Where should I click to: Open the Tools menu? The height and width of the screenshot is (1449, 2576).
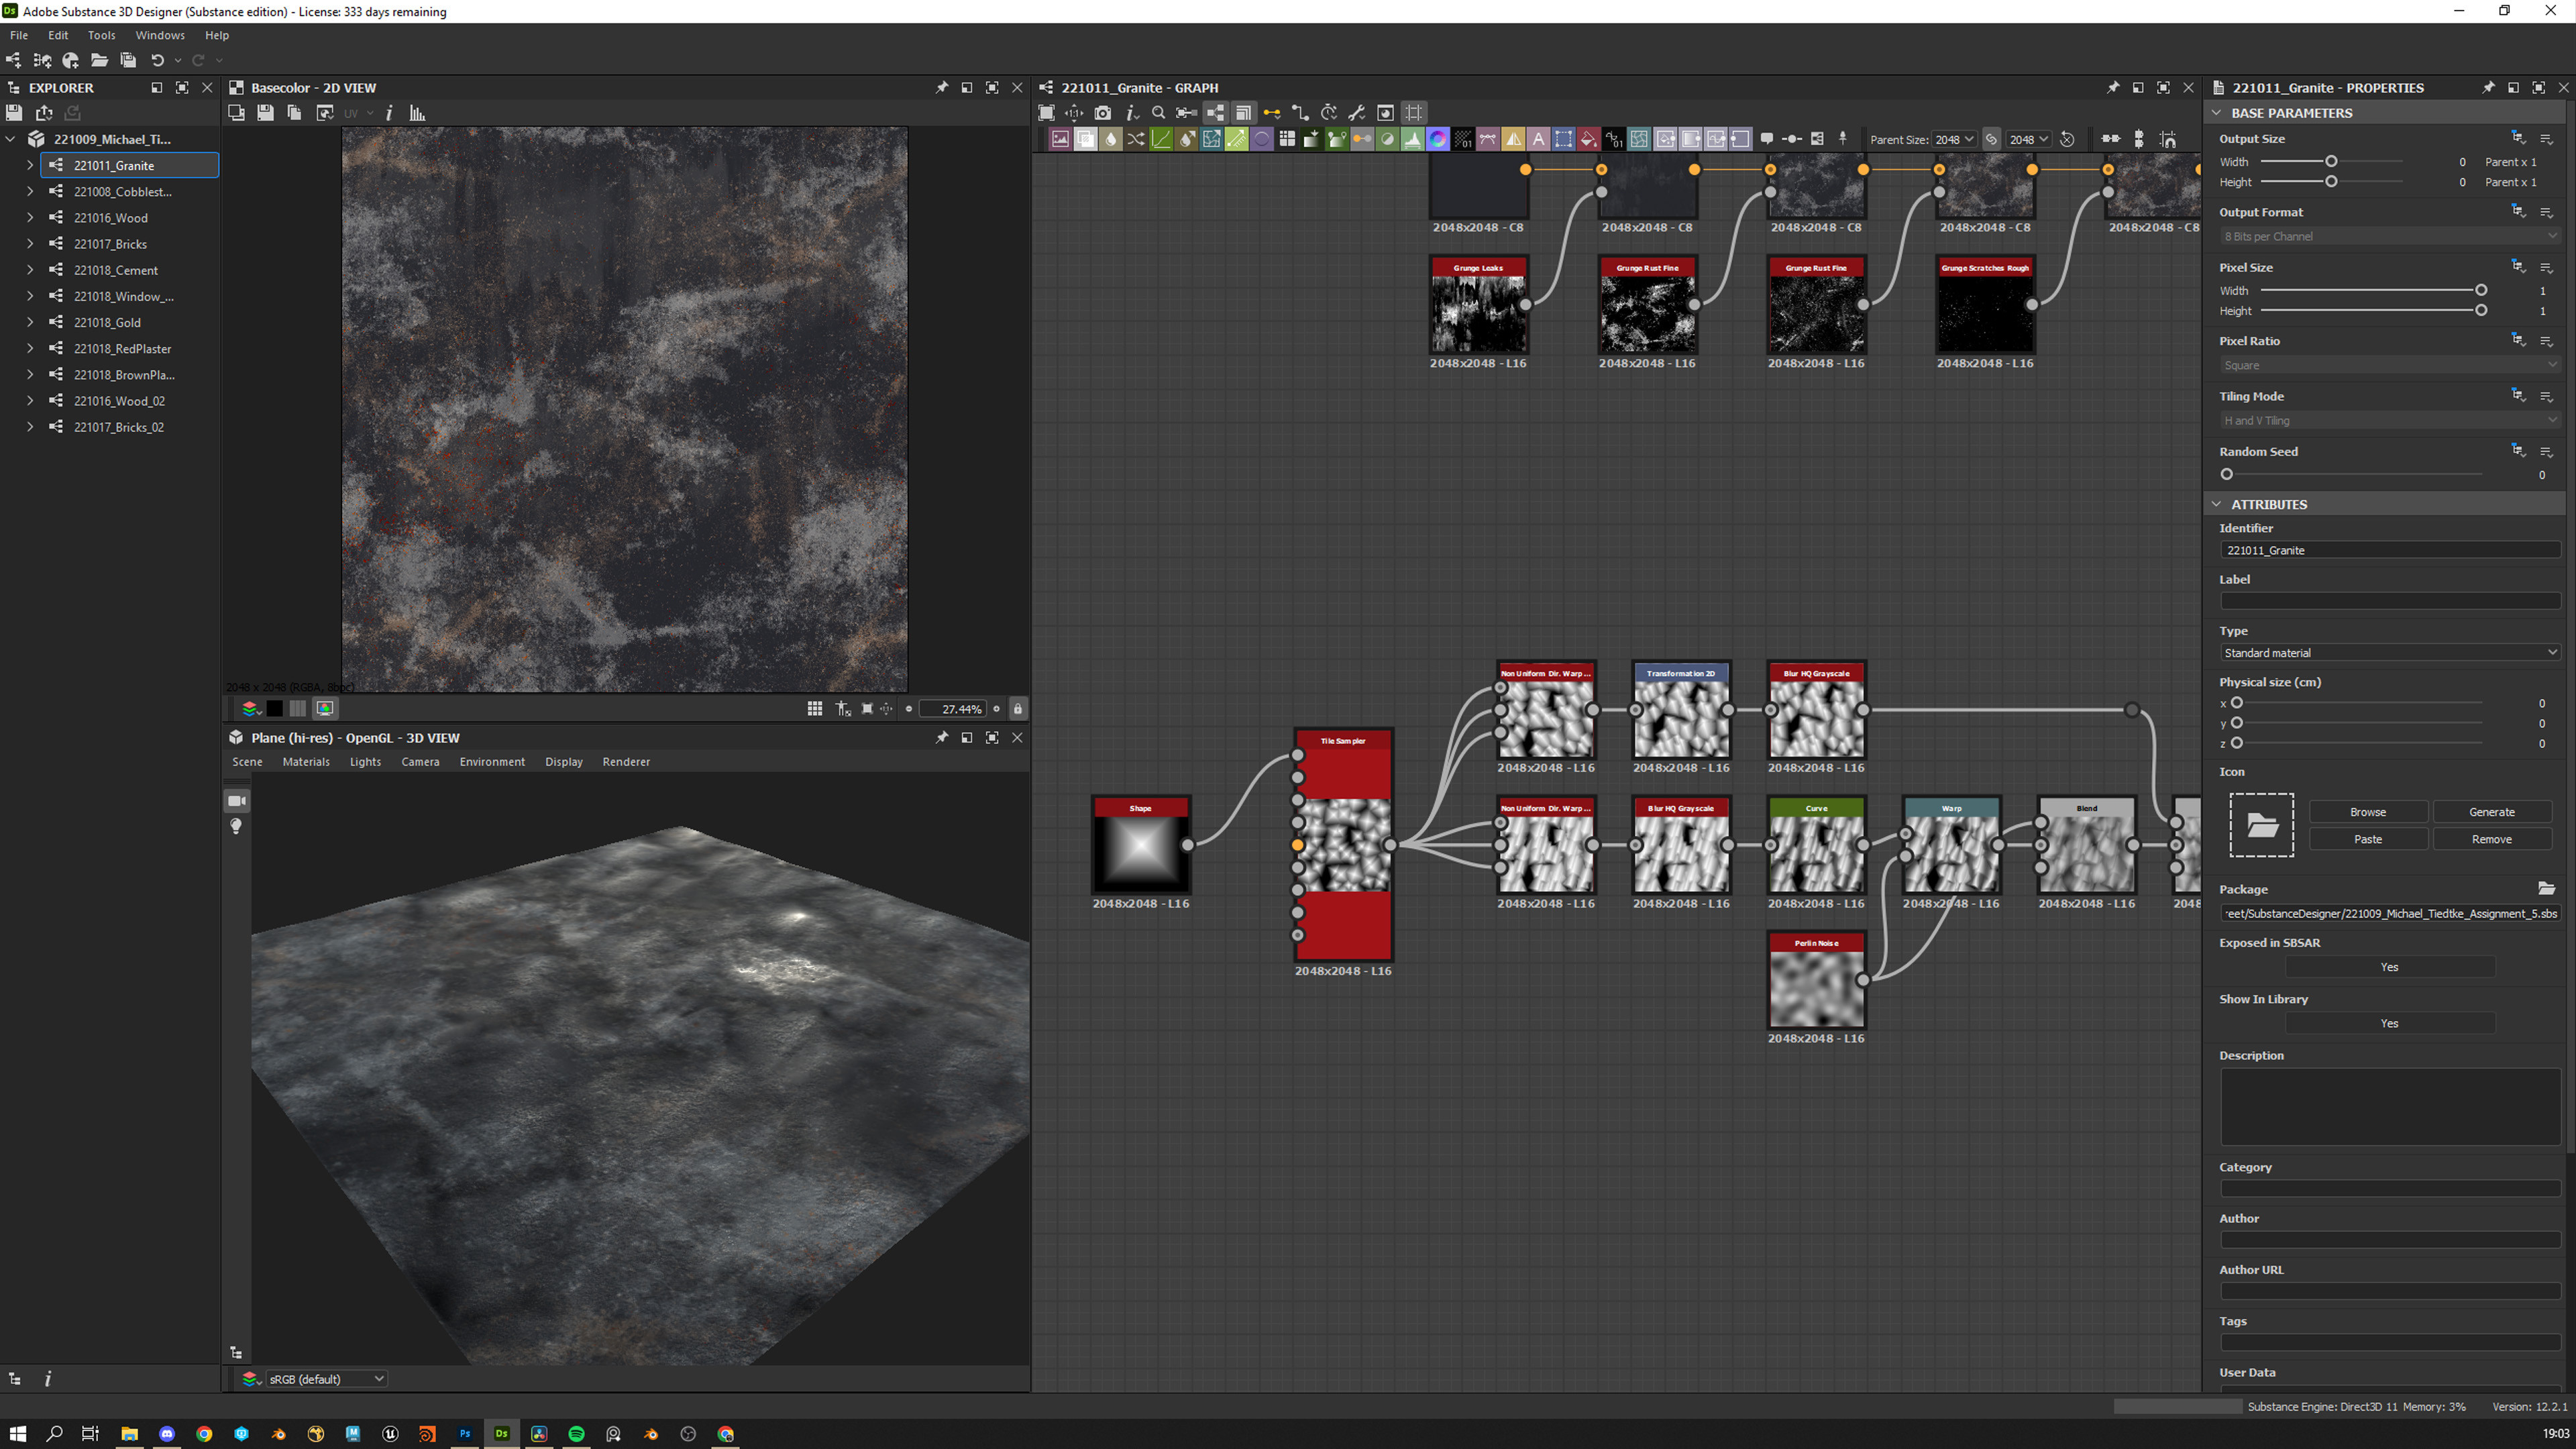coord(101,35)
